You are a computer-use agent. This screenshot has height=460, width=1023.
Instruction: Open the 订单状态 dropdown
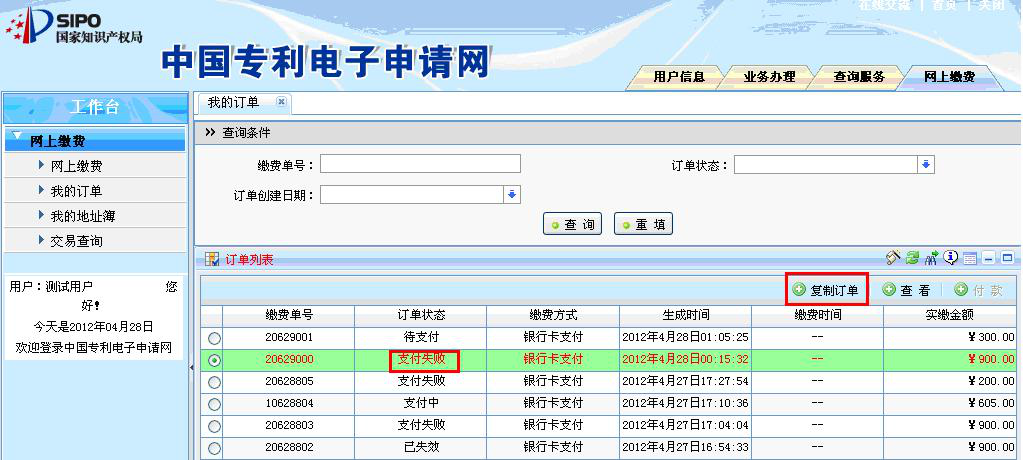926,165
